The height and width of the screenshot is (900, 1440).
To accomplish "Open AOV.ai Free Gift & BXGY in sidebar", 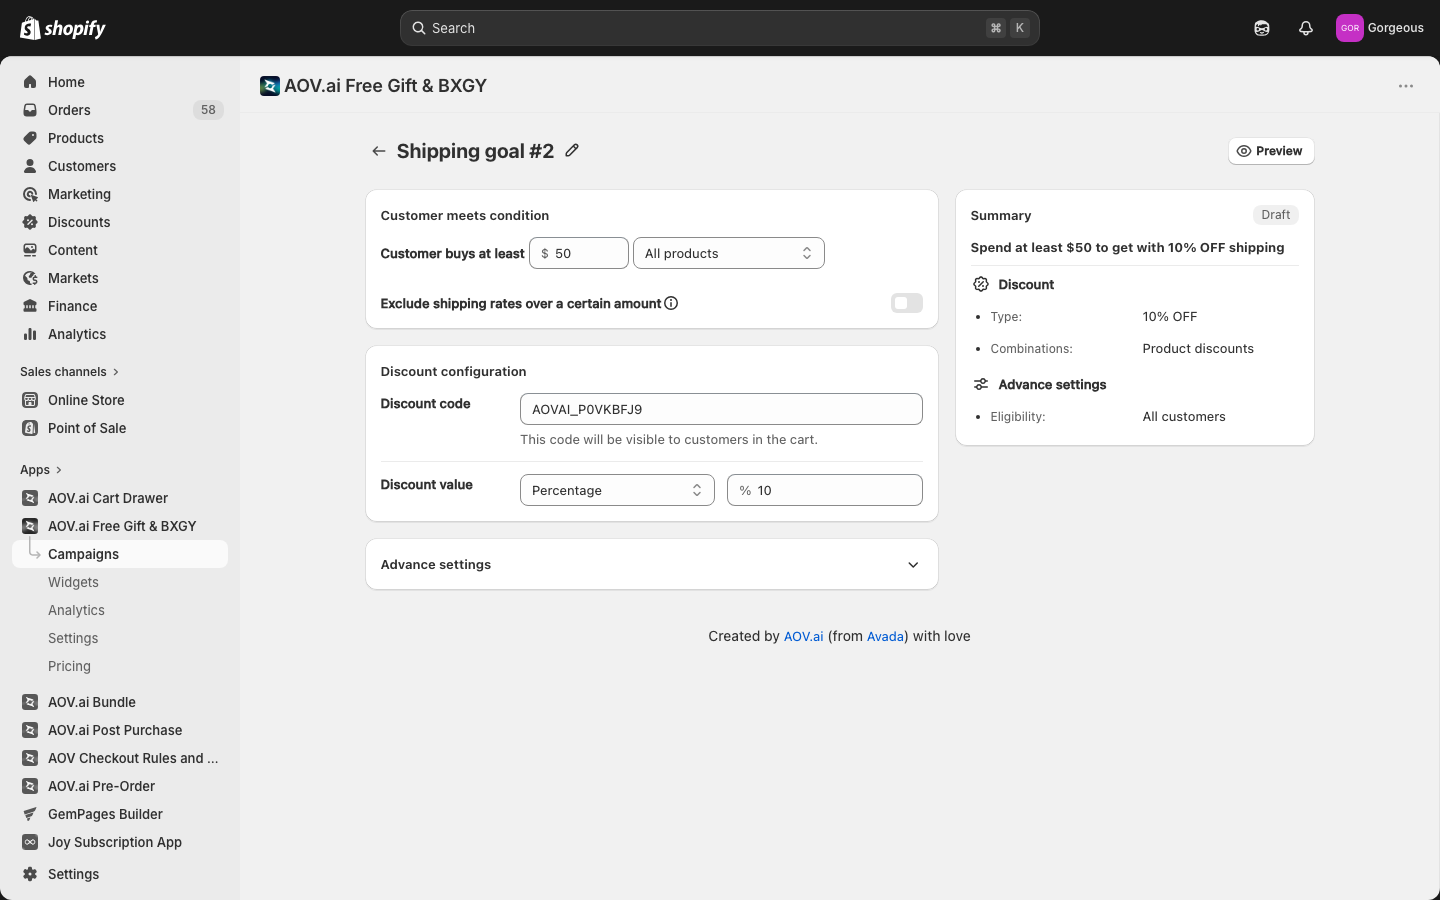I will point(120,526).
